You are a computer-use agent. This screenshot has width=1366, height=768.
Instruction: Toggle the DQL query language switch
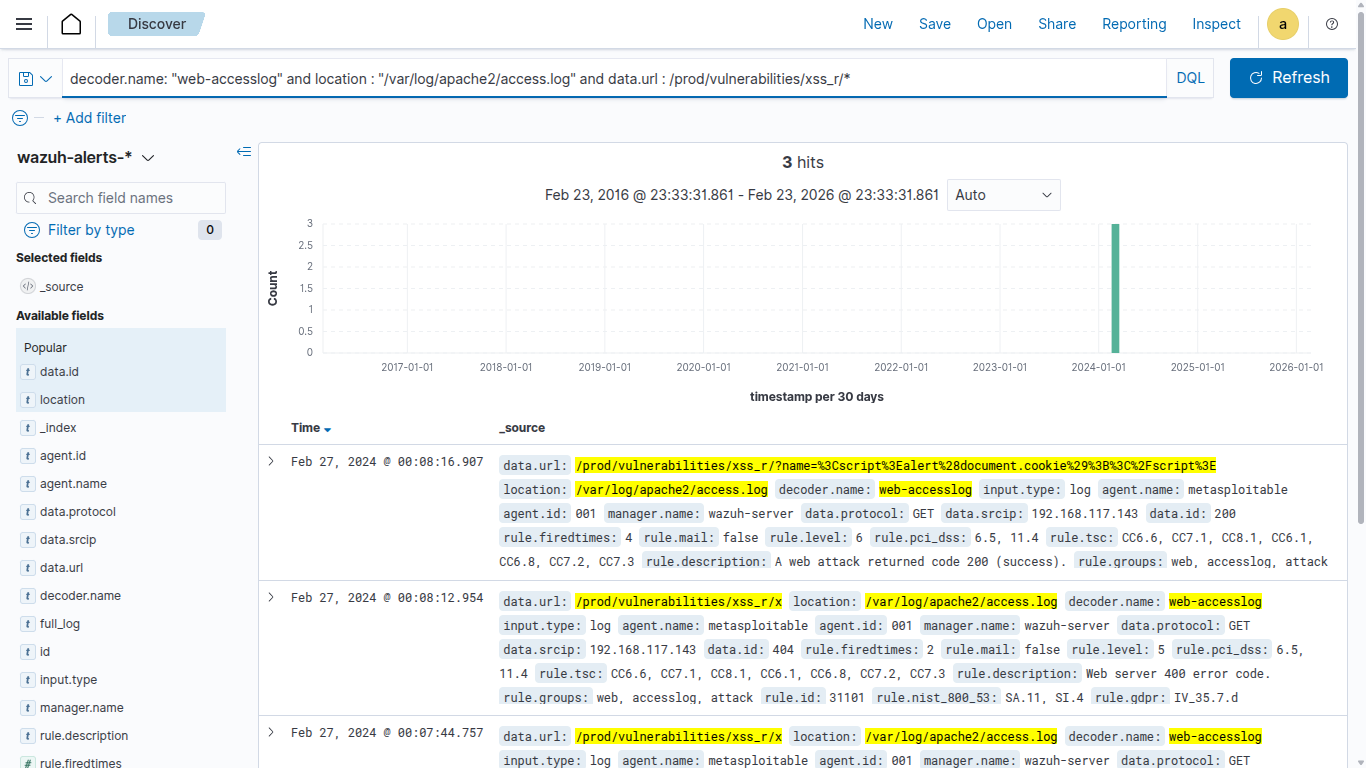tap(1190, 78)
